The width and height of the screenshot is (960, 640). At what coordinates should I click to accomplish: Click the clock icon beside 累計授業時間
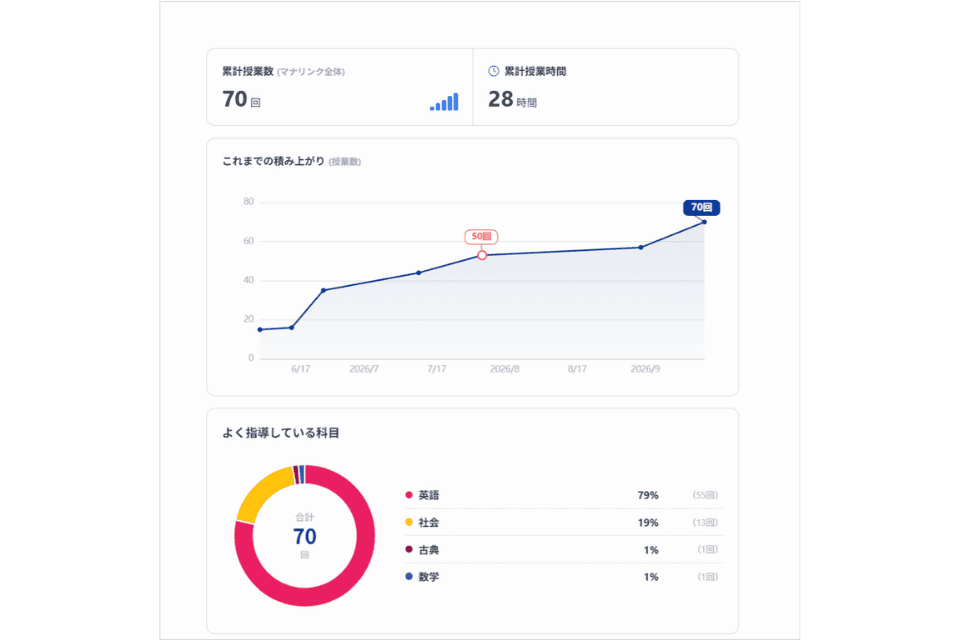coord(493,71)
